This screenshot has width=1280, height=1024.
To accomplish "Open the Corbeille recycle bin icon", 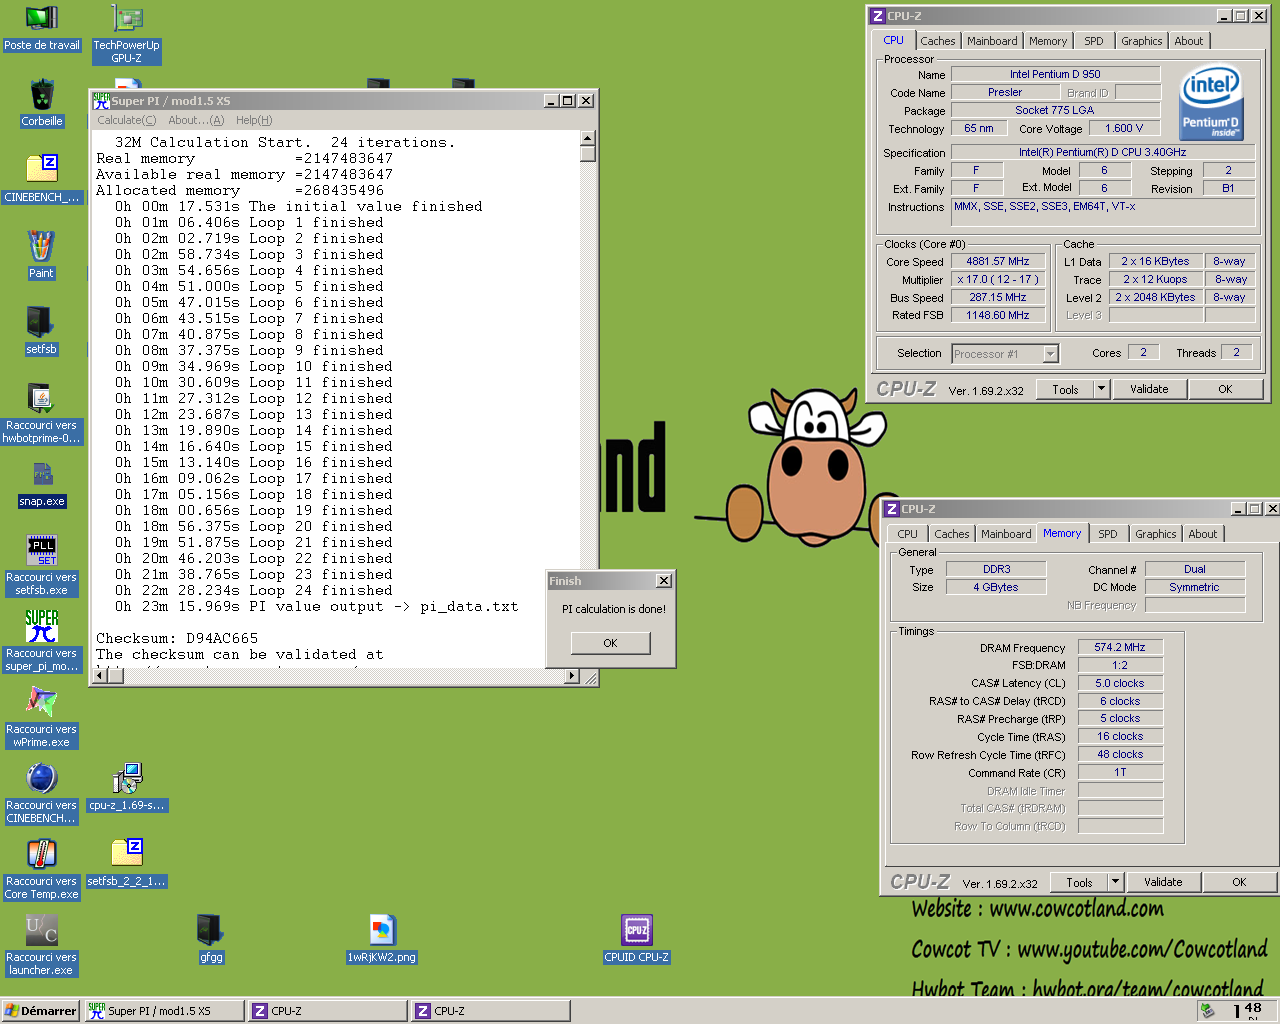I will 41,104.
